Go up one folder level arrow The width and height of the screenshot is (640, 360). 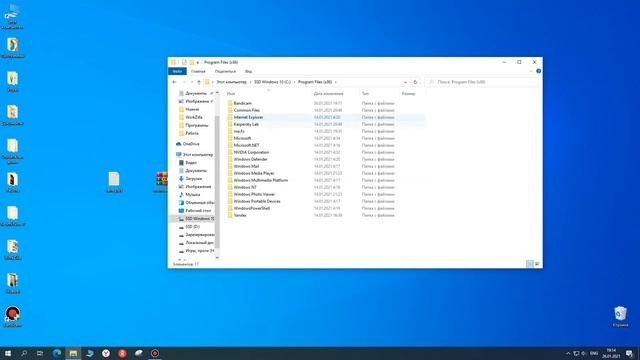pyautogui.click(x=199, y=82)
